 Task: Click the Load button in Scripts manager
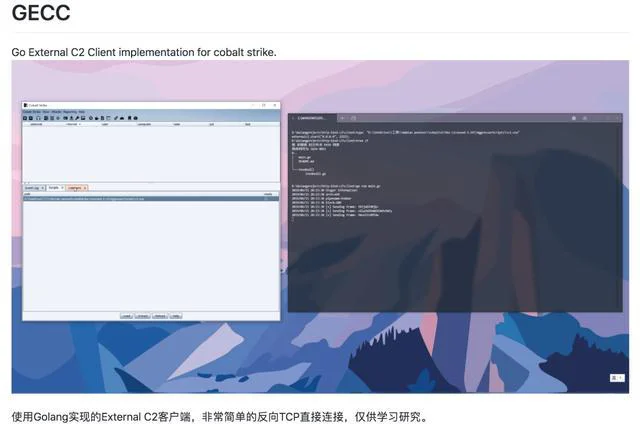[127, 316]
